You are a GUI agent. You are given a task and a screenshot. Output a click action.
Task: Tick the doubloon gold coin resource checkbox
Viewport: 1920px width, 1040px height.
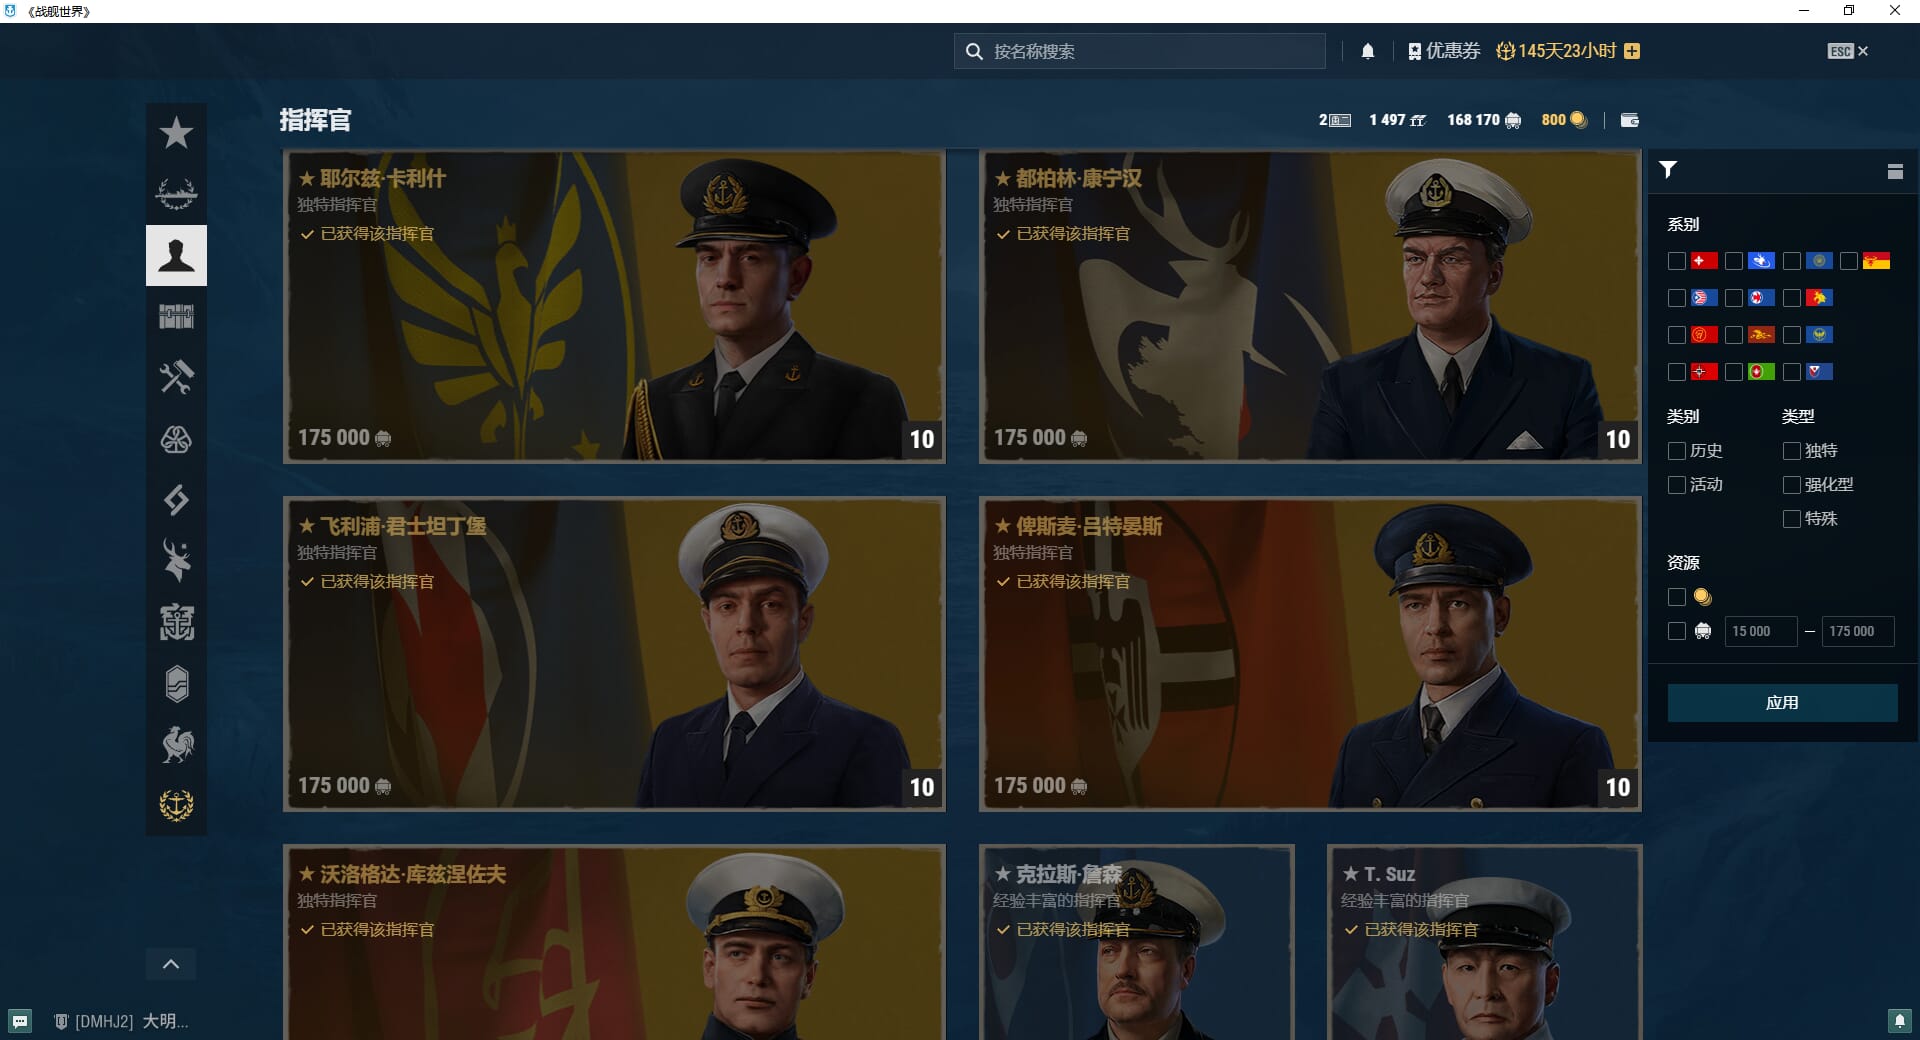tap(1677, 597)
